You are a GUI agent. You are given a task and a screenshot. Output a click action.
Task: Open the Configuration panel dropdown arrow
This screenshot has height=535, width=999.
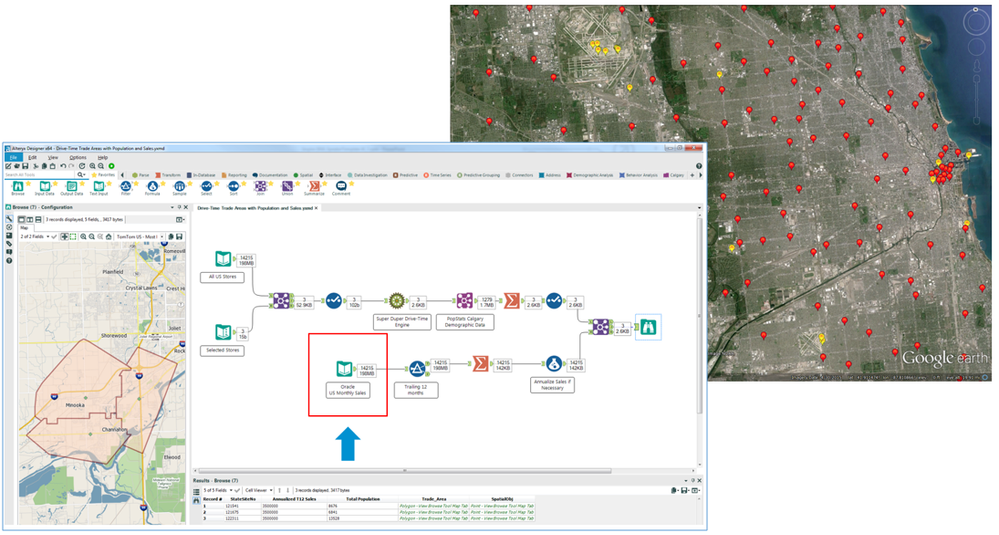[172, 207]
